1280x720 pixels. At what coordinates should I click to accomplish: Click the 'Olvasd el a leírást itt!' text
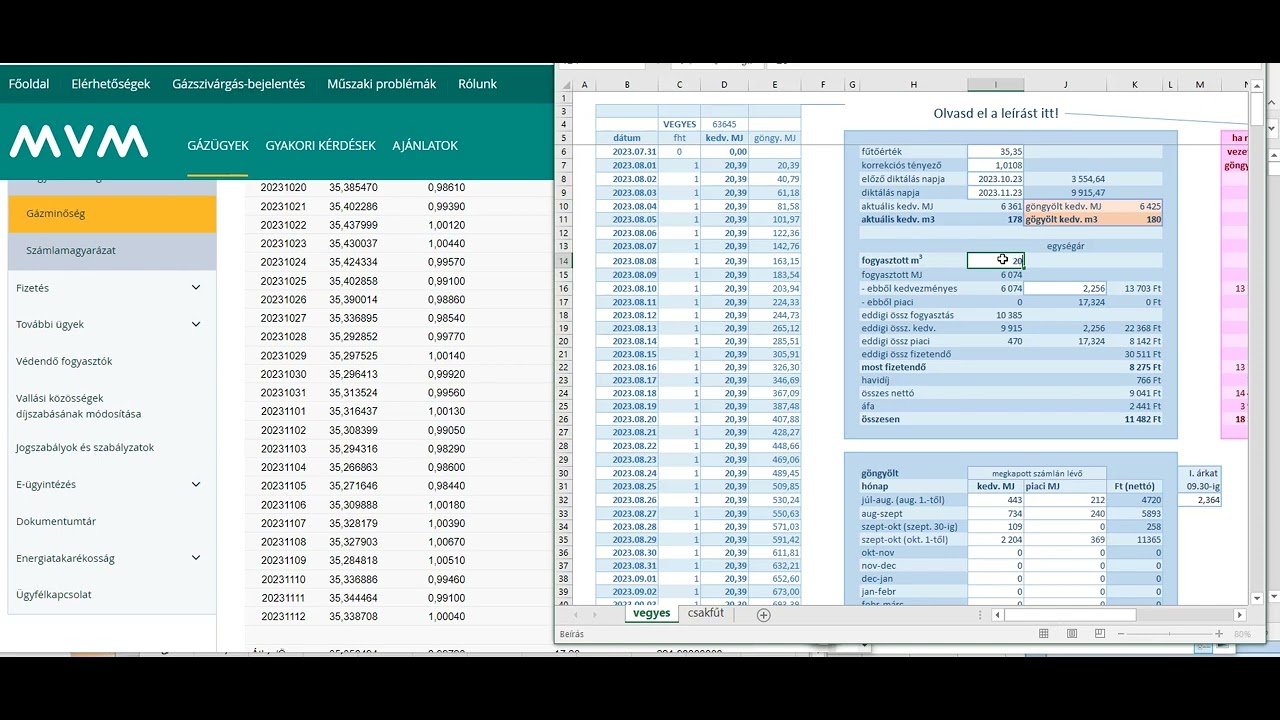996,113
